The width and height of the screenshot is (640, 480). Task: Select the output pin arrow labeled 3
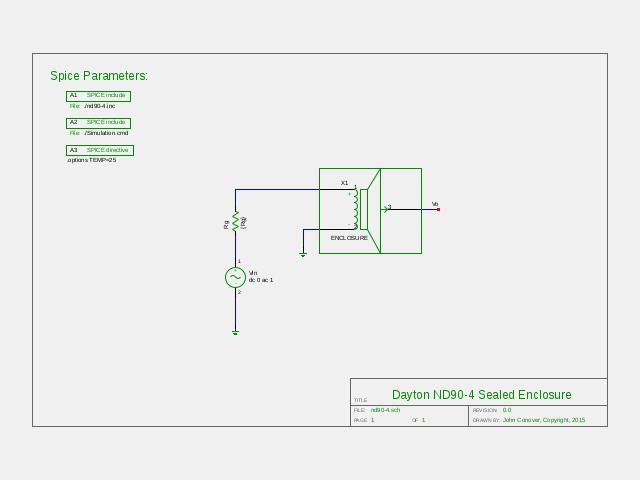tap(385, 209)
